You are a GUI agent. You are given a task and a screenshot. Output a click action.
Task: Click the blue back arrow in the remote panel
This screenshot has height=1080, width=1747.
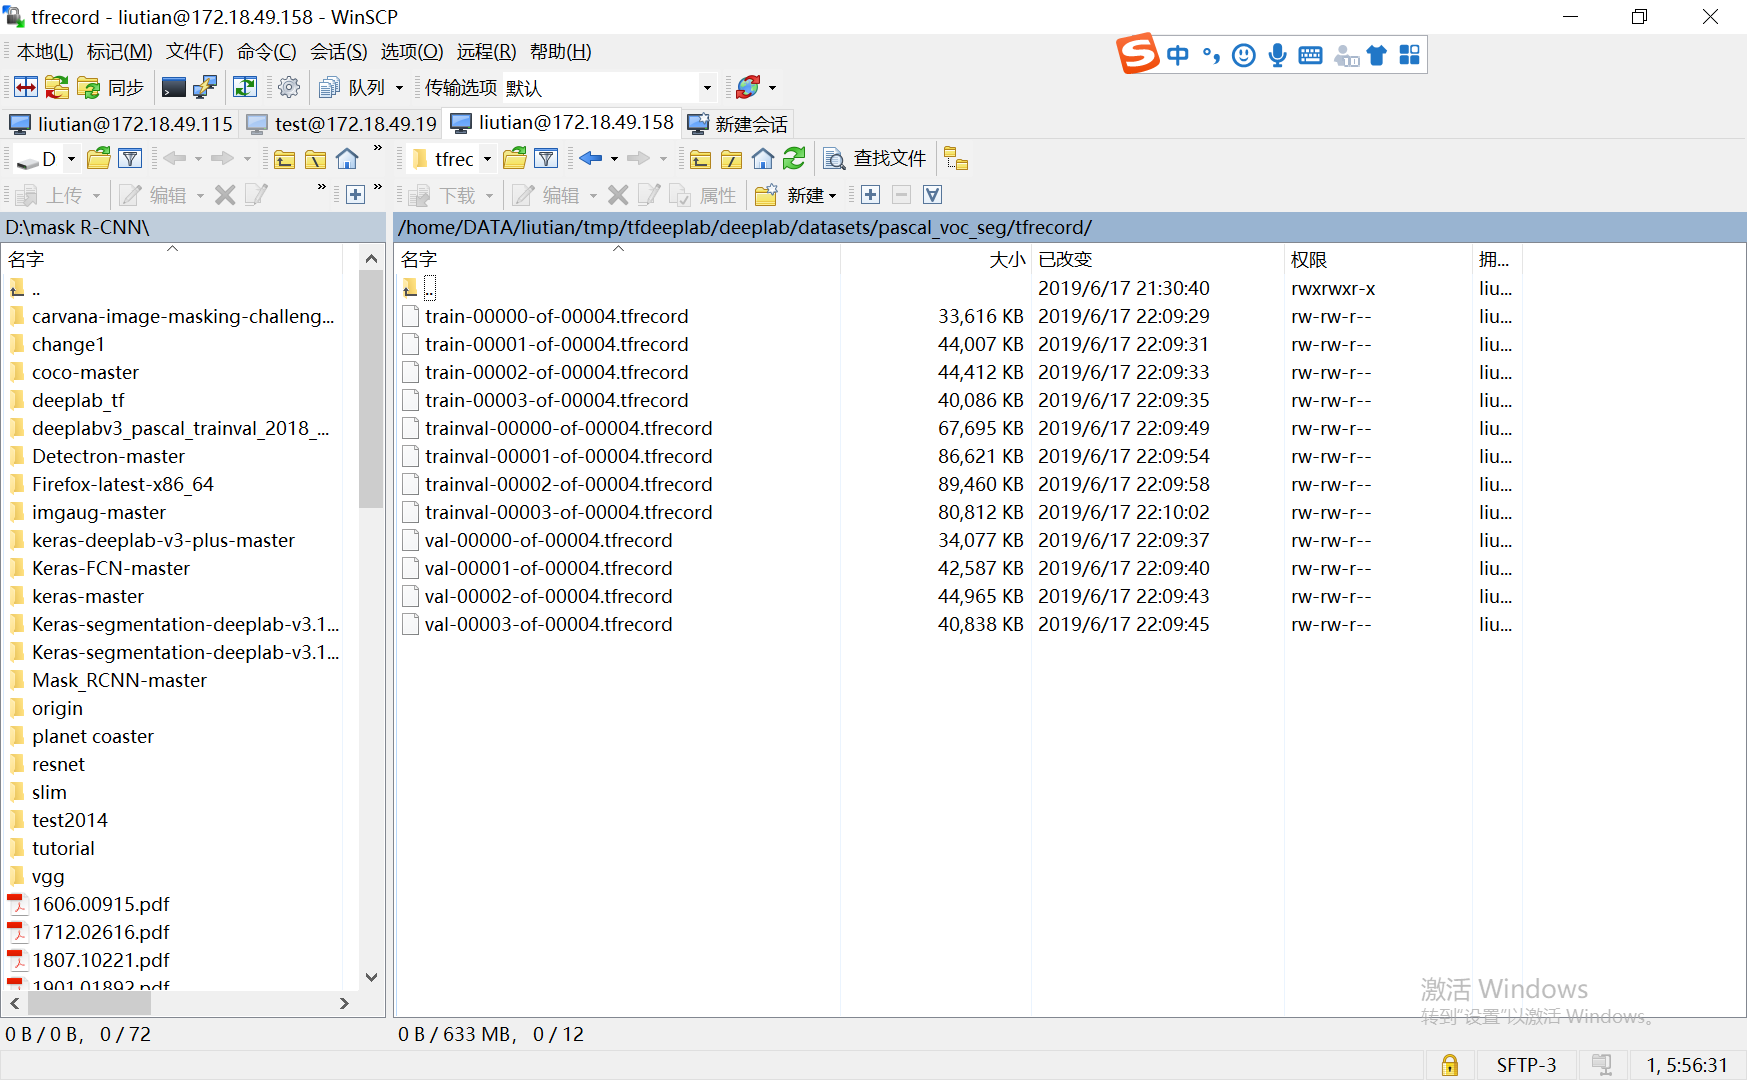pyautogui.click(x=591, y=159)
